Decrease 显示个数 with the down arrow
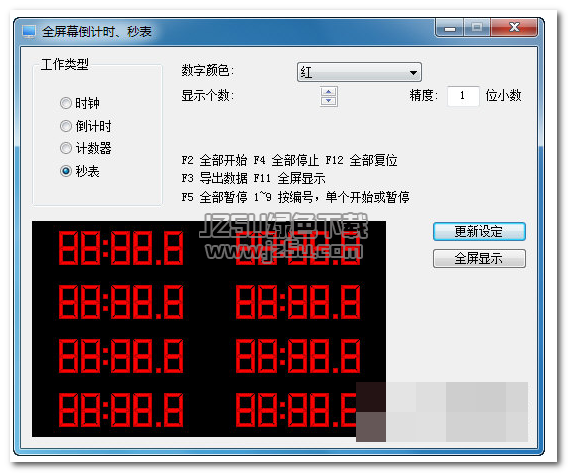 pyautogui.click(x=329, y=101)
